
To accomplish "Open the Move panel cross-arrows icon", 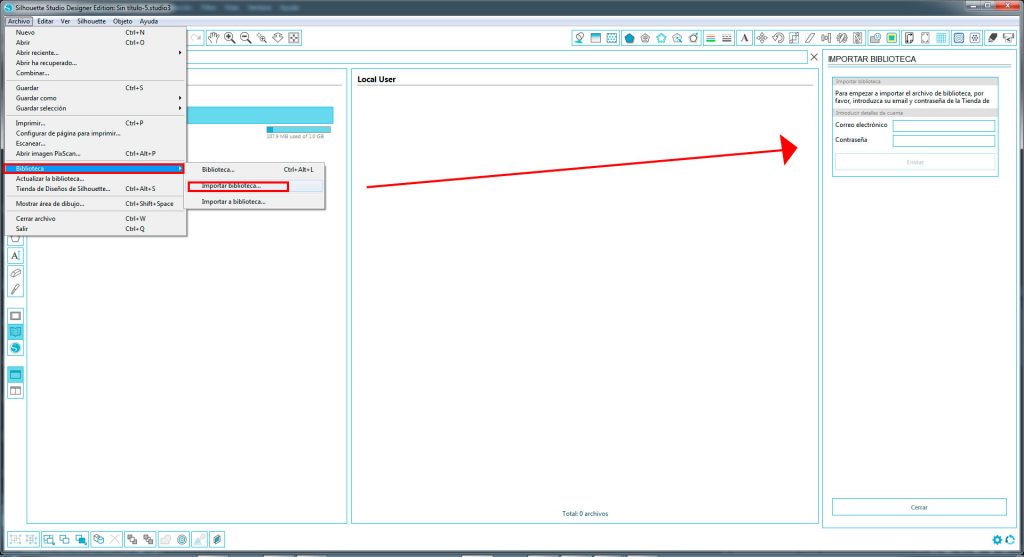I will (761, 38).
